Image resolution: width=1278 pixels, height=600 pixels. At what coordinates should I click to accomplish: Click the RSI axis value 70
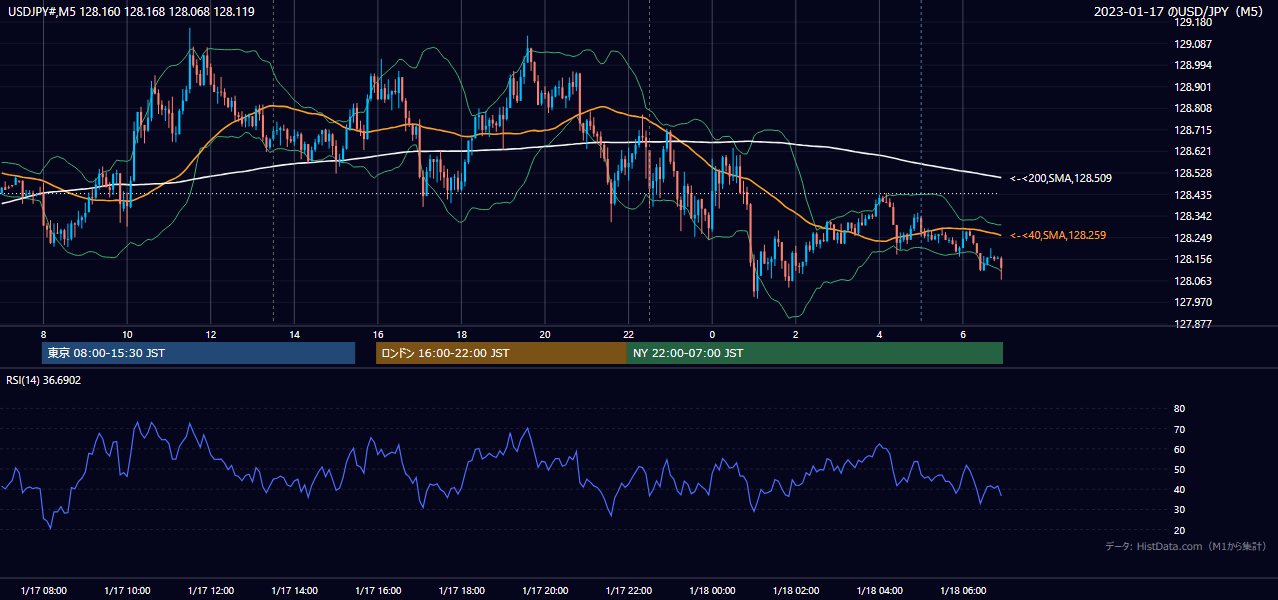(x=1180, y=429)
